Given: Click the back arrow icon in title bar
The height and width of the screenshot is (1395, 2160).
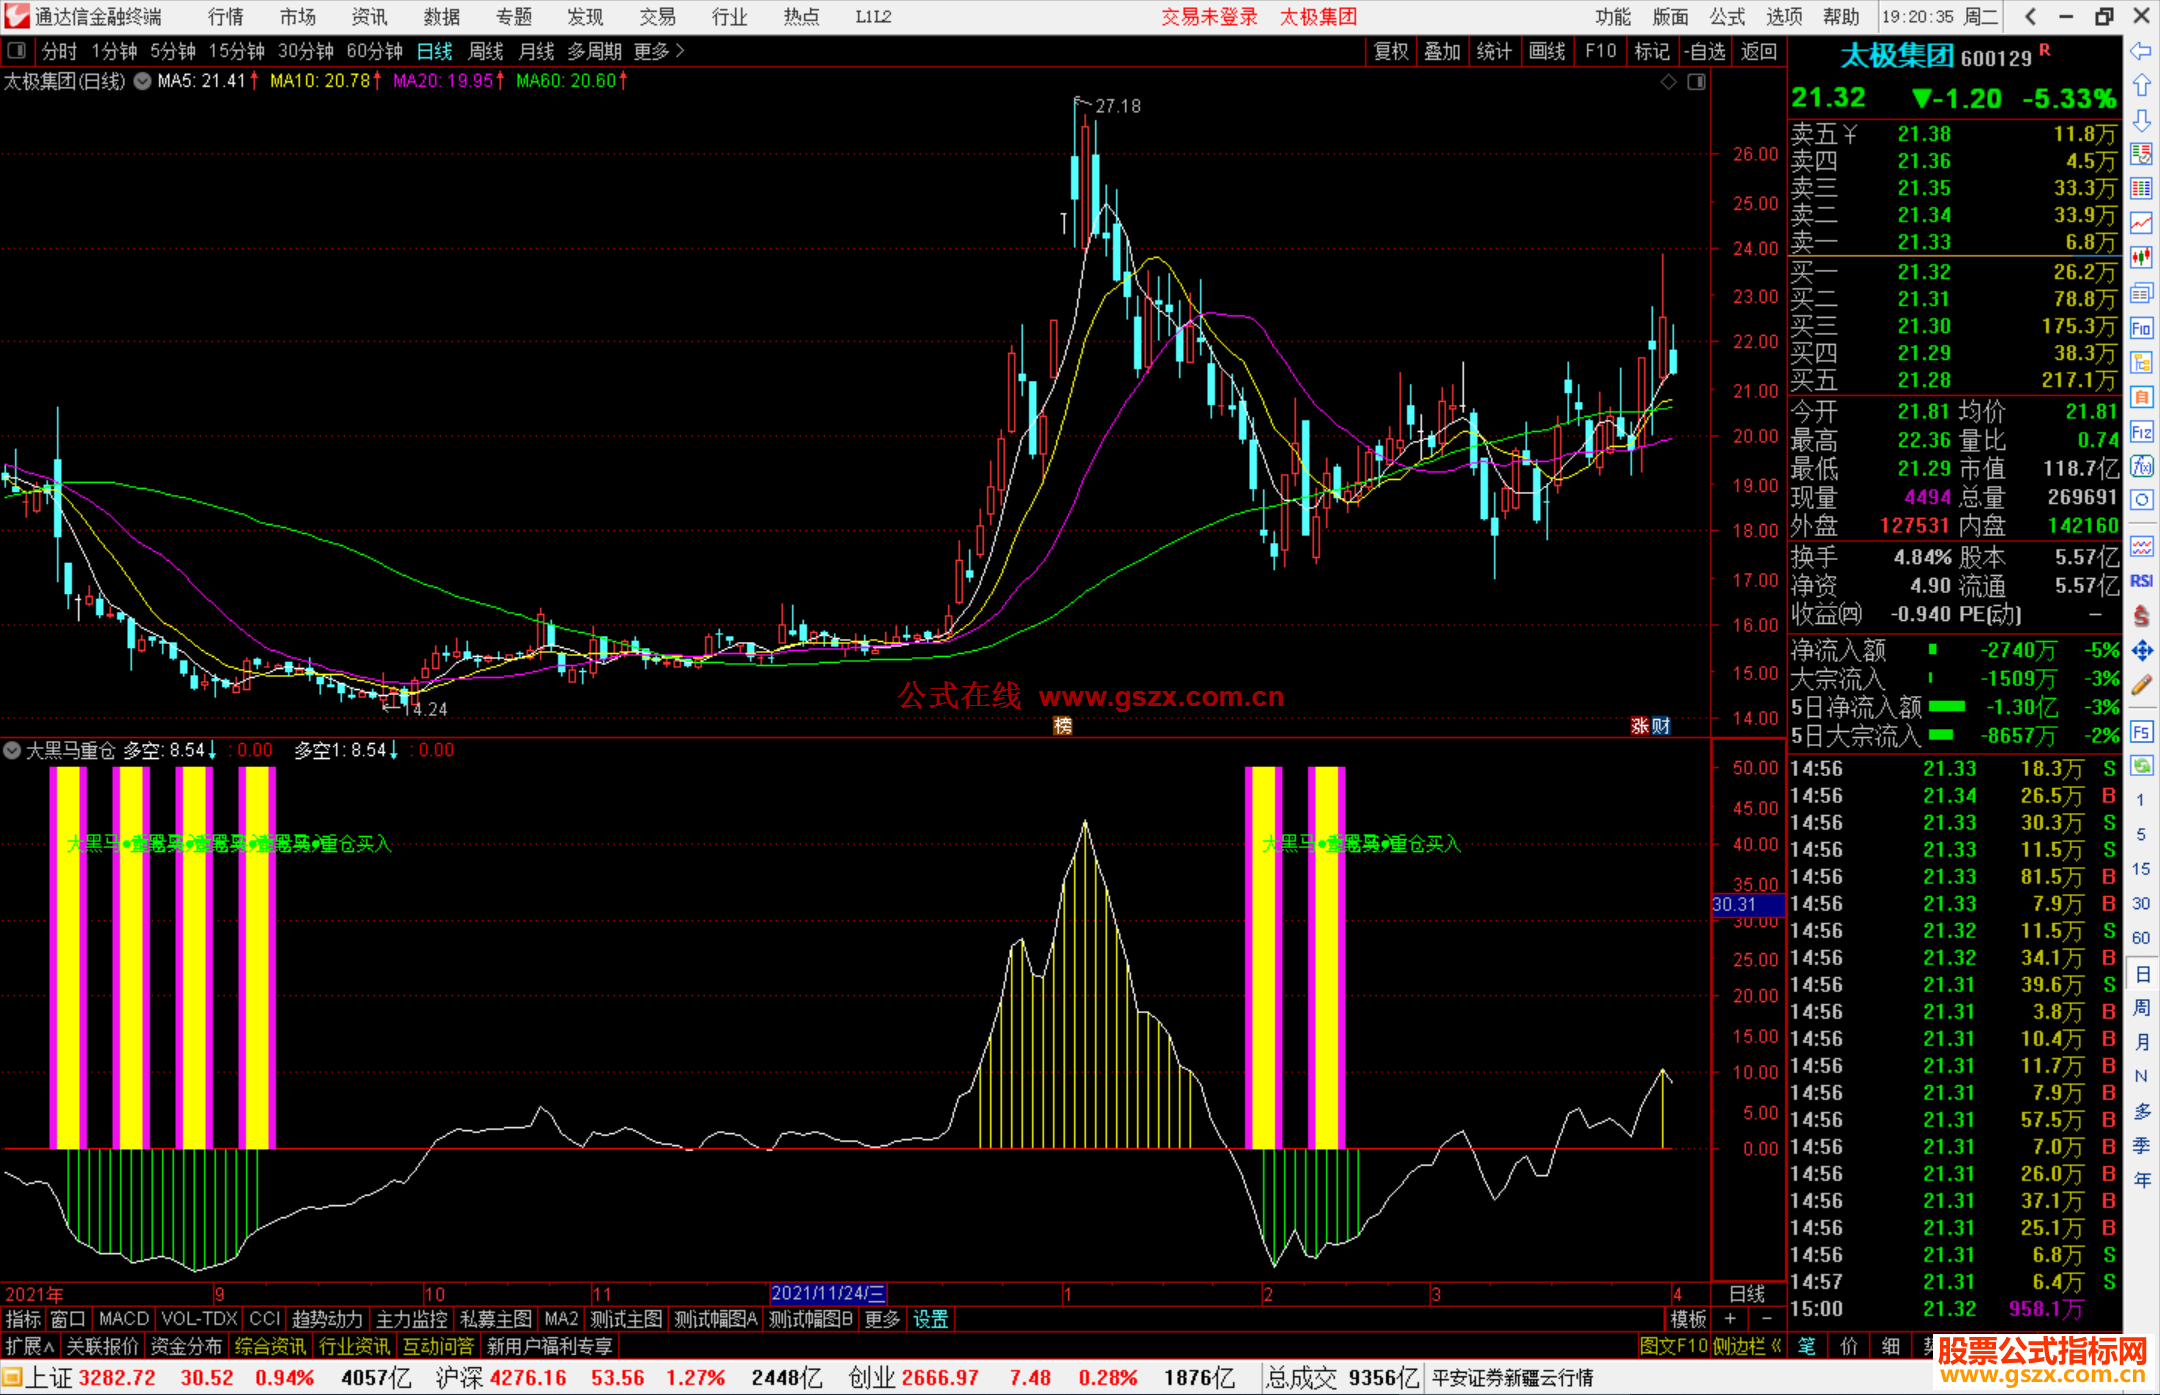Looking at the screenshot, I should tap(2030, 16).
